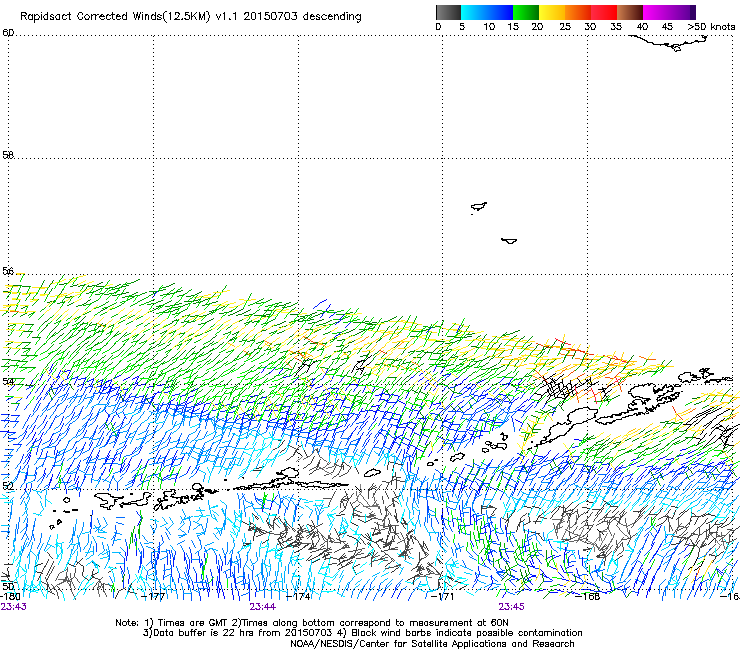Click the note 'Data buffer is 22 hrs'

tap(188, 633)
